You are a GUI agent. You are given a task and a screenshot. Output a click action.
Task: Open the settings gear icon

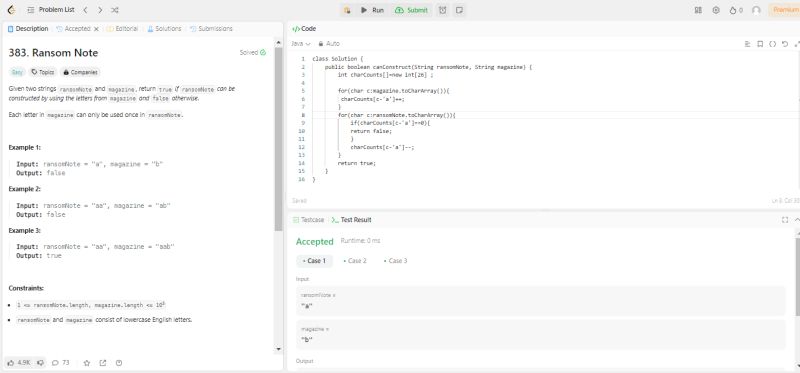point(716,10)
